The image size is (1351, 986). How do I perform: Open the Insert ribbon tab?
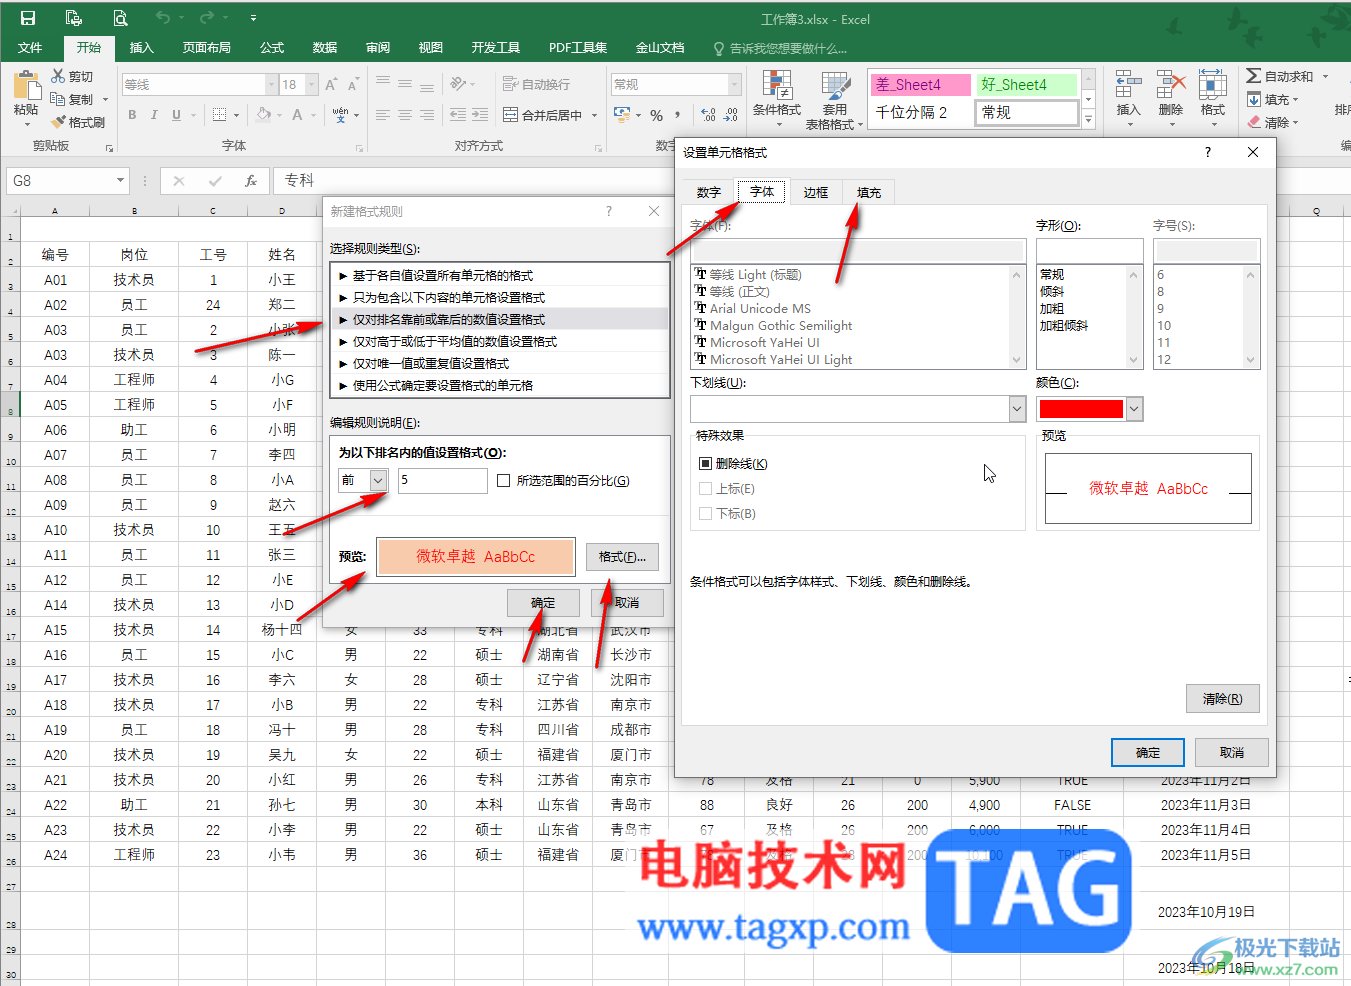[x=142, y=48]
